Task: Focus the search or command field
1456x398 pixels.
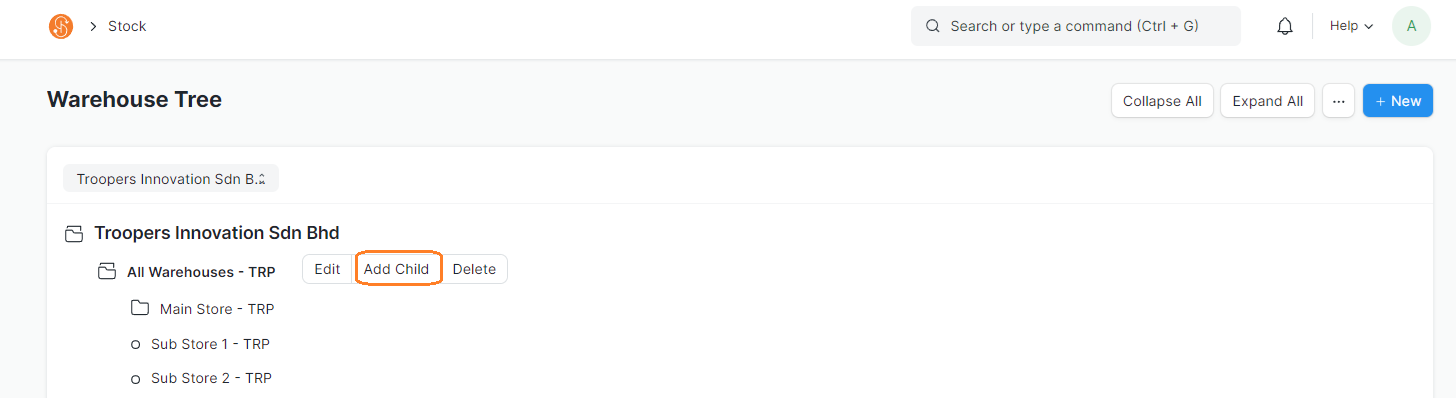Action: click(1075, 26)
